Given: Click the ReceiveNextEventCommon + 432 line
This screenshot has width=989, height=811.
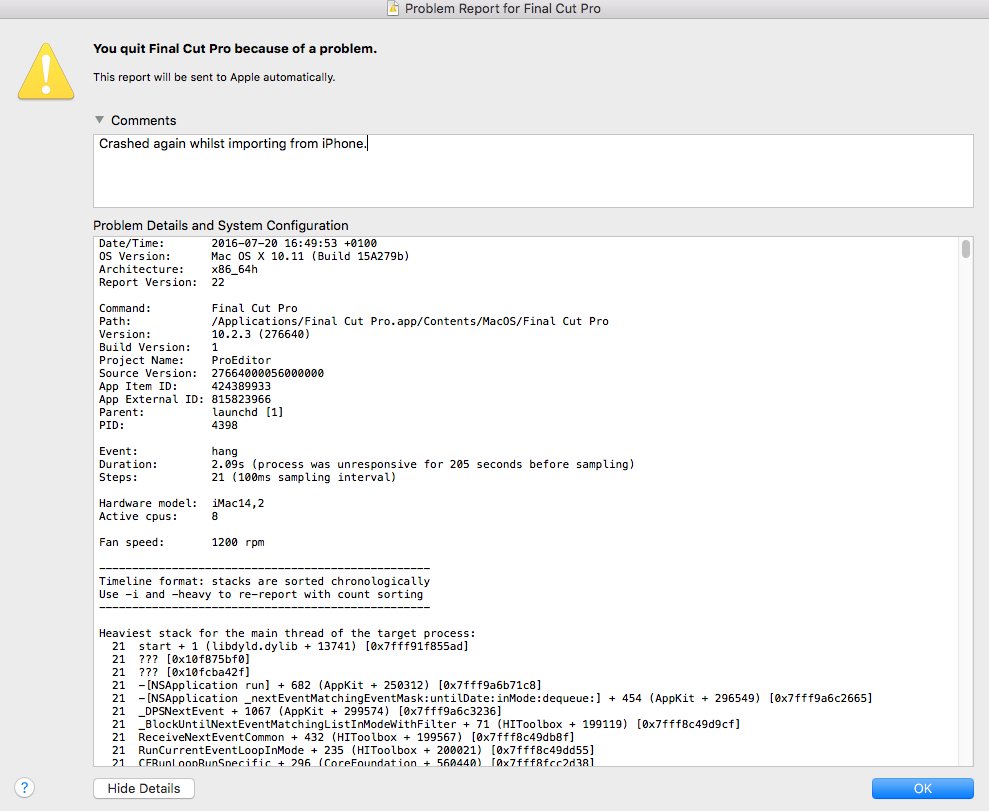Looking at the screenshot, I should pos(344,737).
